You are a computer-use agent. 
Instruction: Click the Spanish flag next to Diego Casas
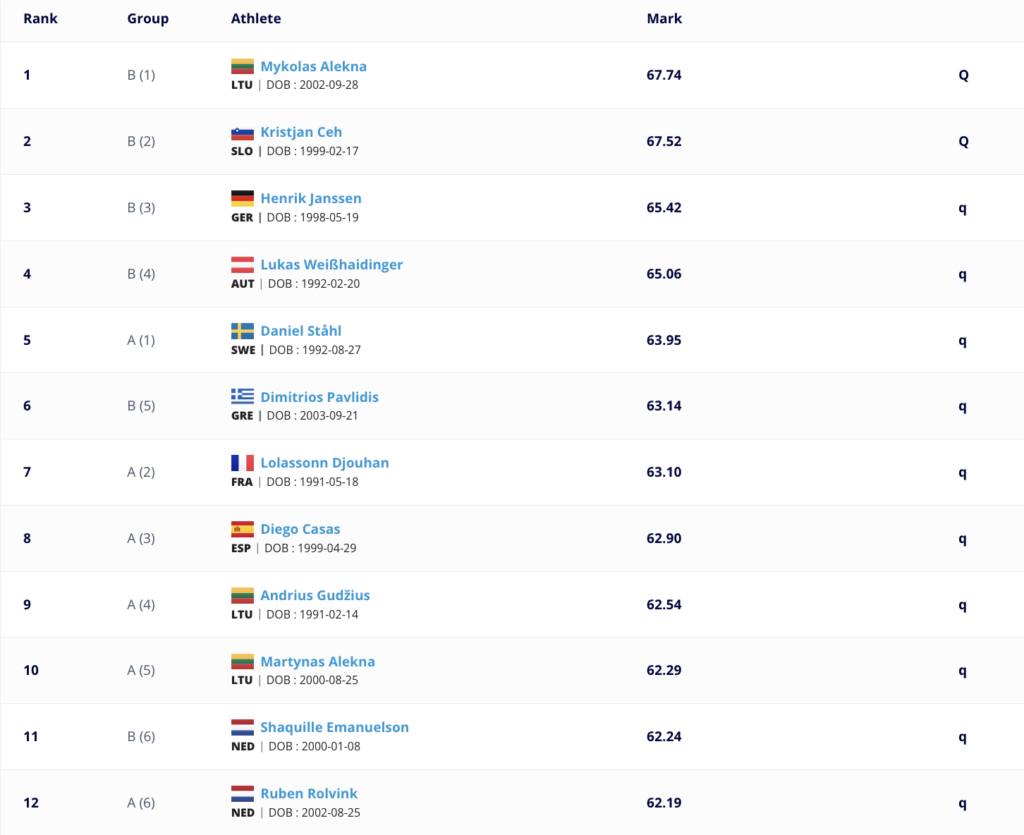[242, 529]
